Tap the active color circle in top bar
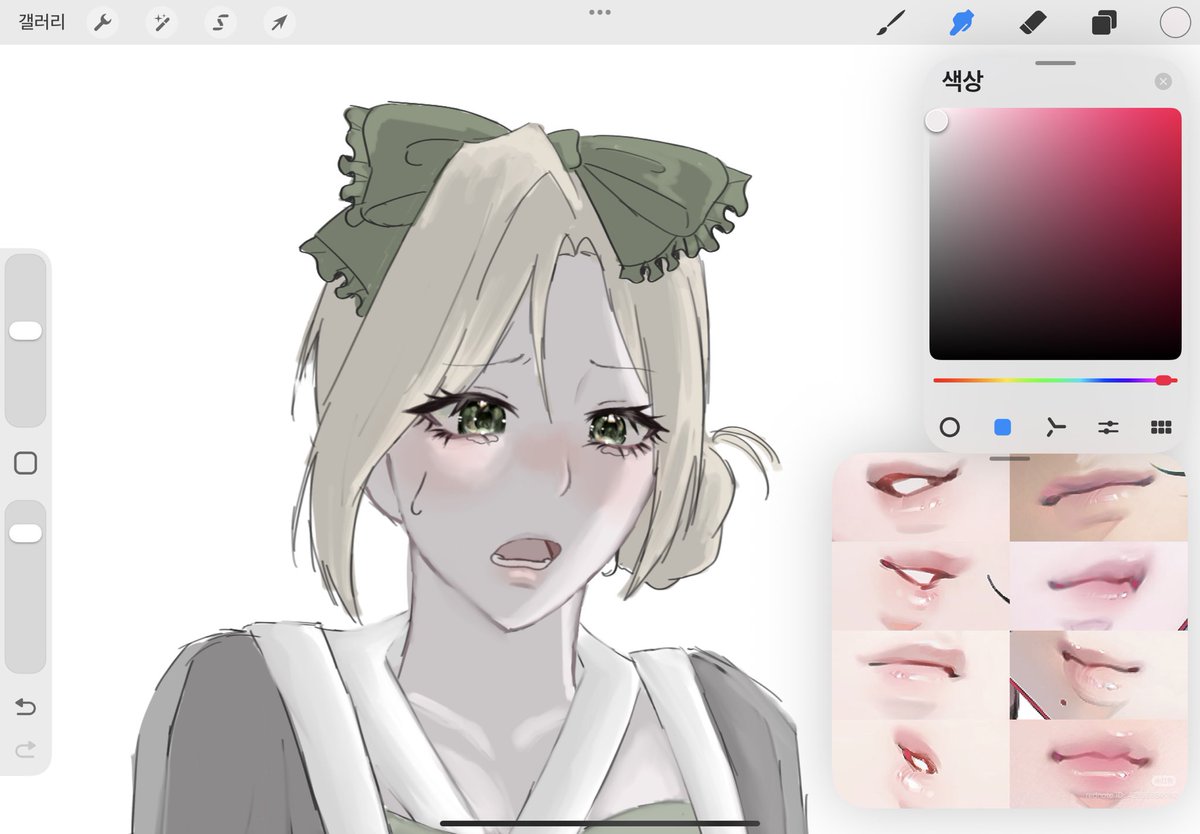Image resolution: width=1200 pixels, height=834 pixels. (x=1175, y=22)
